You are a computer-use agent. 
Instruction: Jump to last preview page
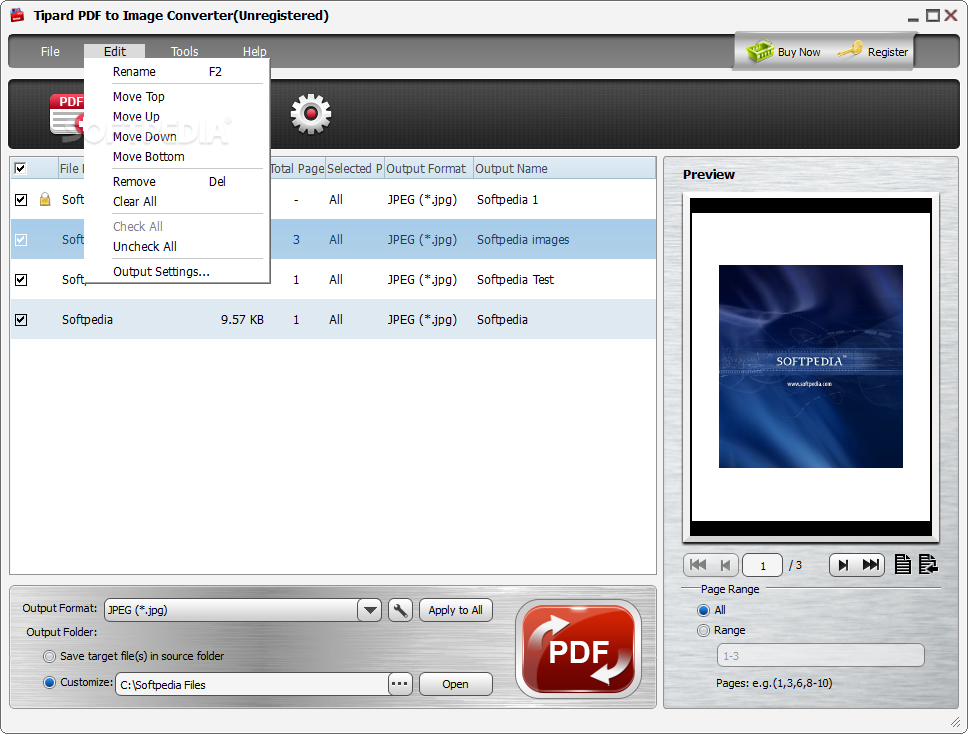coord(871,565)
